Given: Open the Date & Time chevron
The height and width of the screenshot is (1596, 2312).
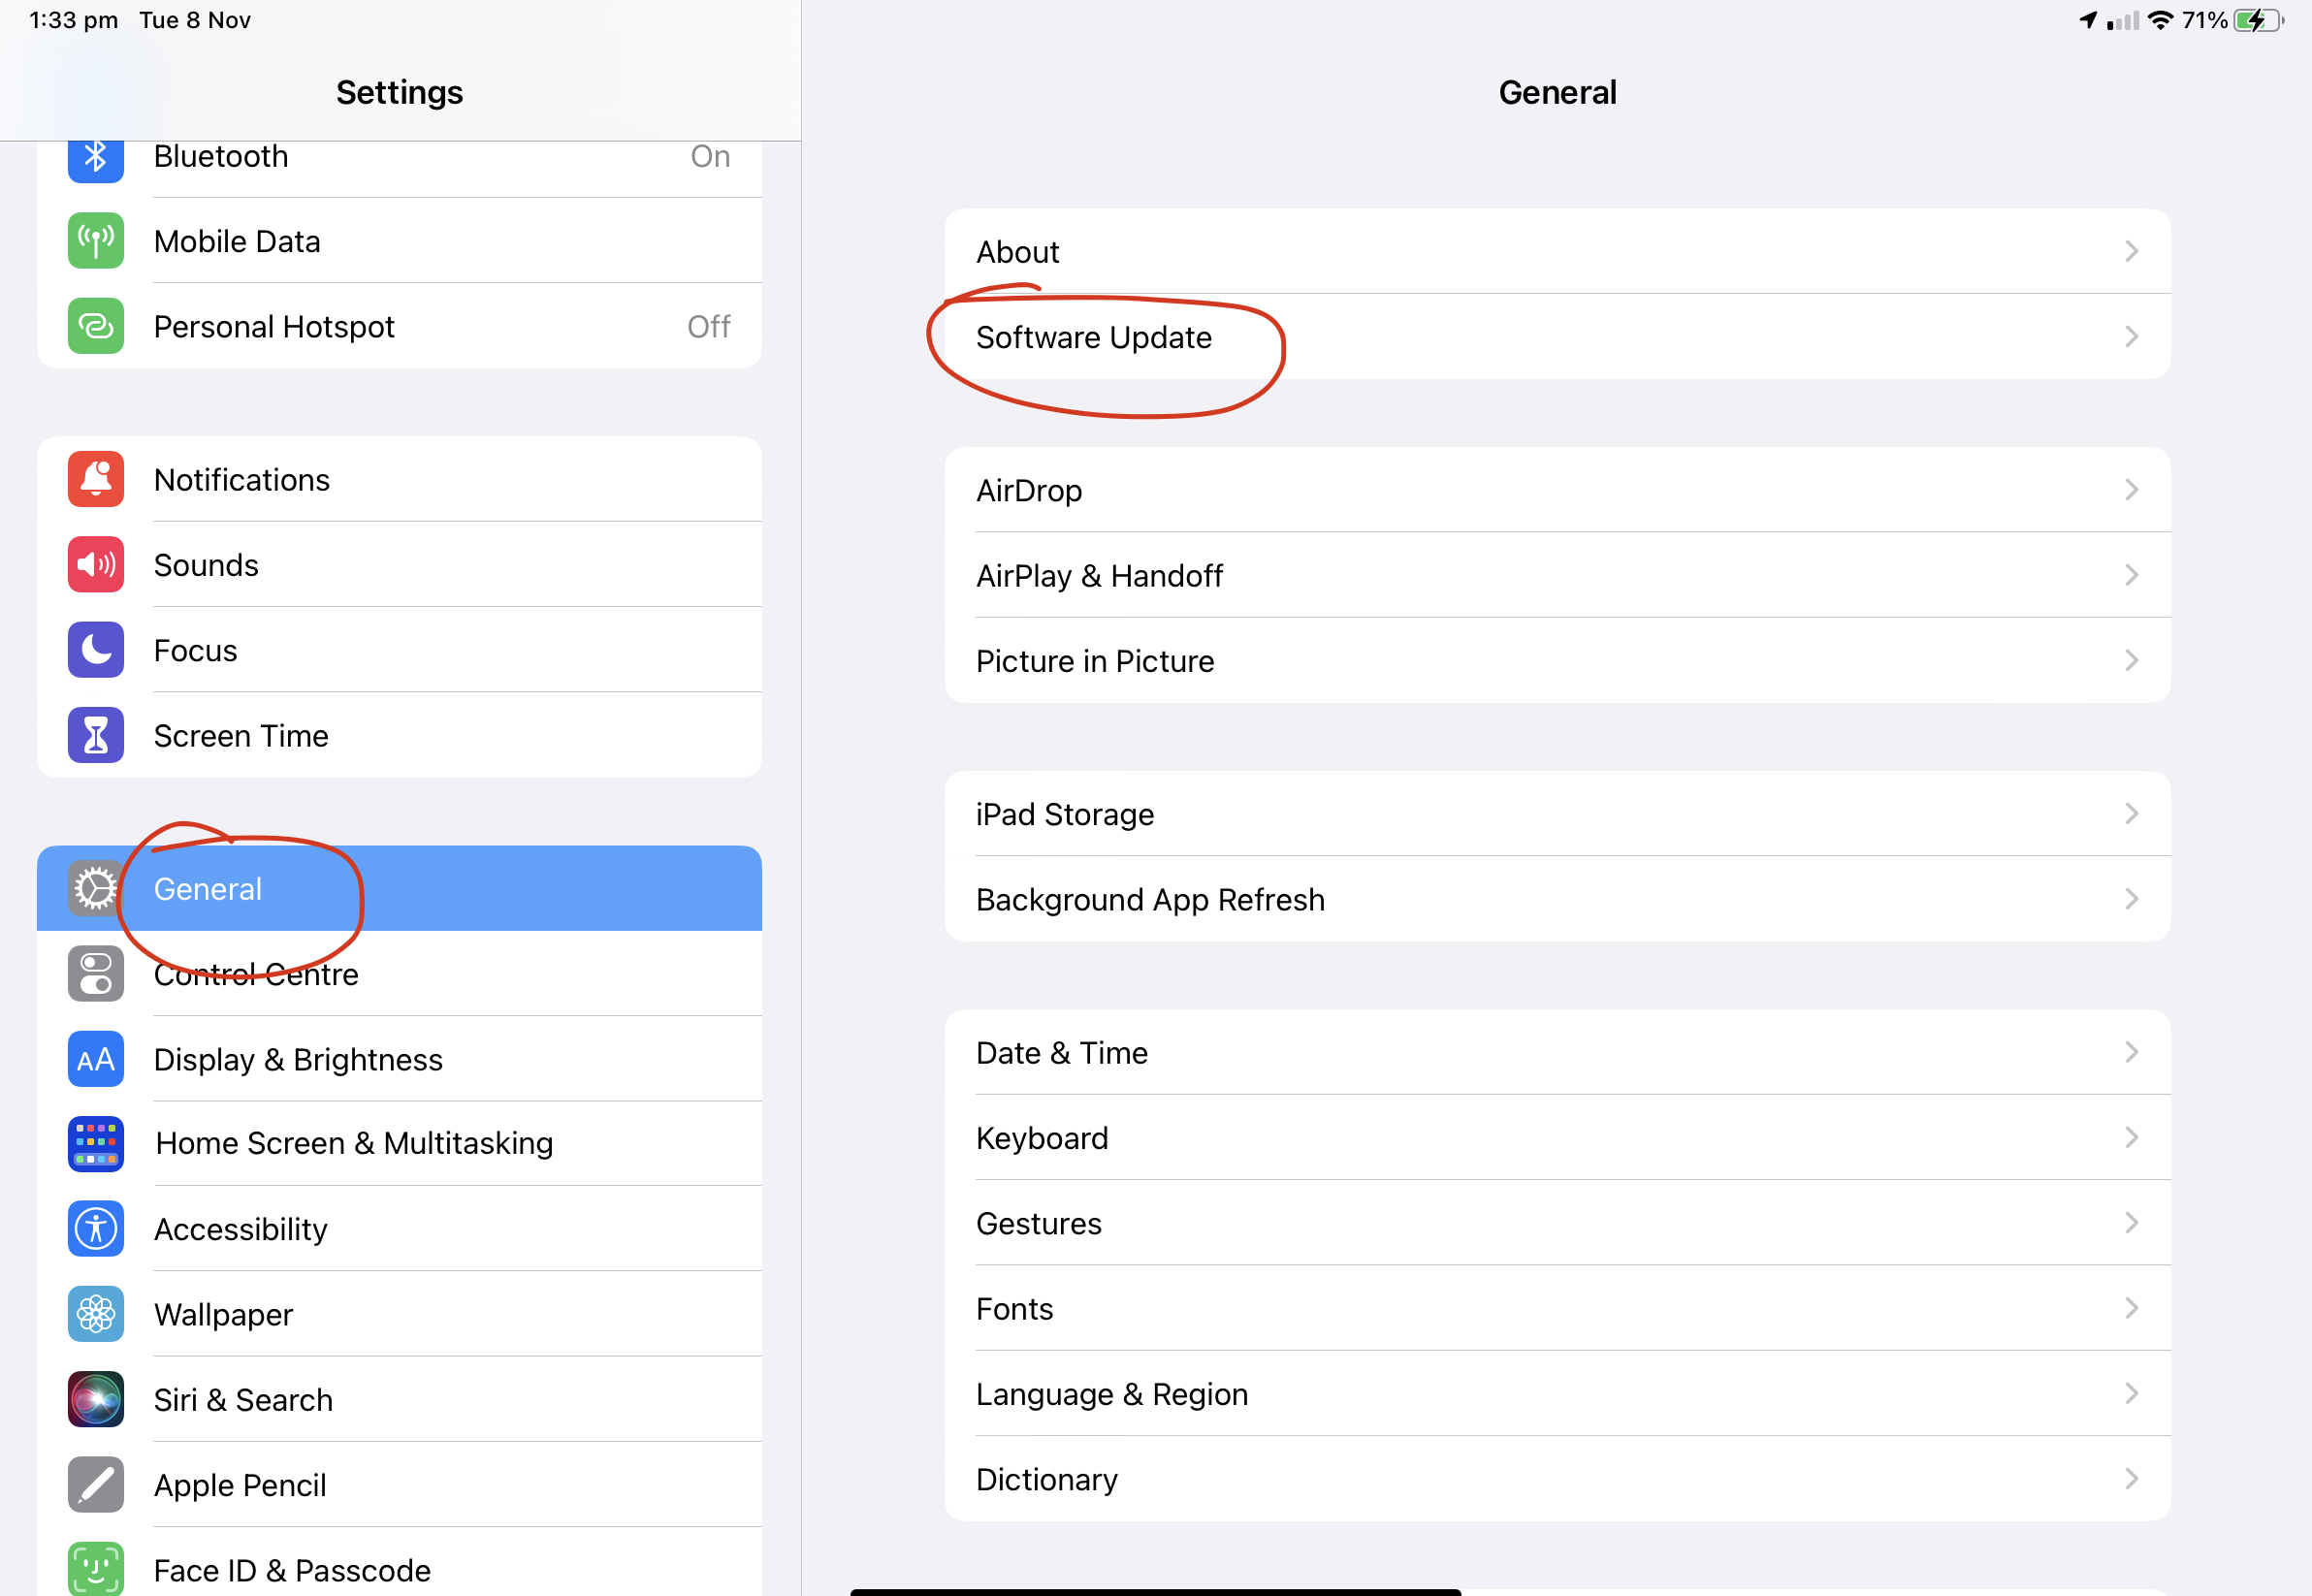Looking at the screenshot, I should (x=2131, y=1052).
